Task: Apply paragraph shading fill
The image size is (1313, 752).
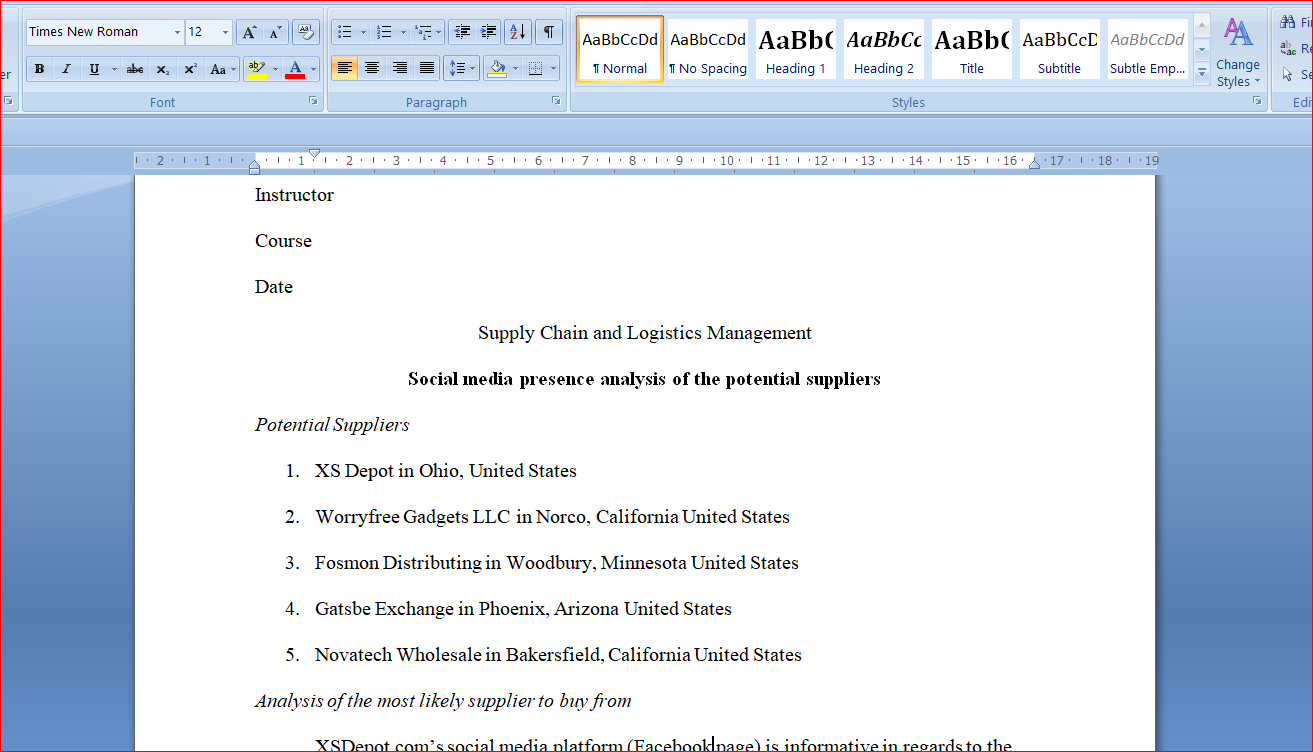Action: 497,68
